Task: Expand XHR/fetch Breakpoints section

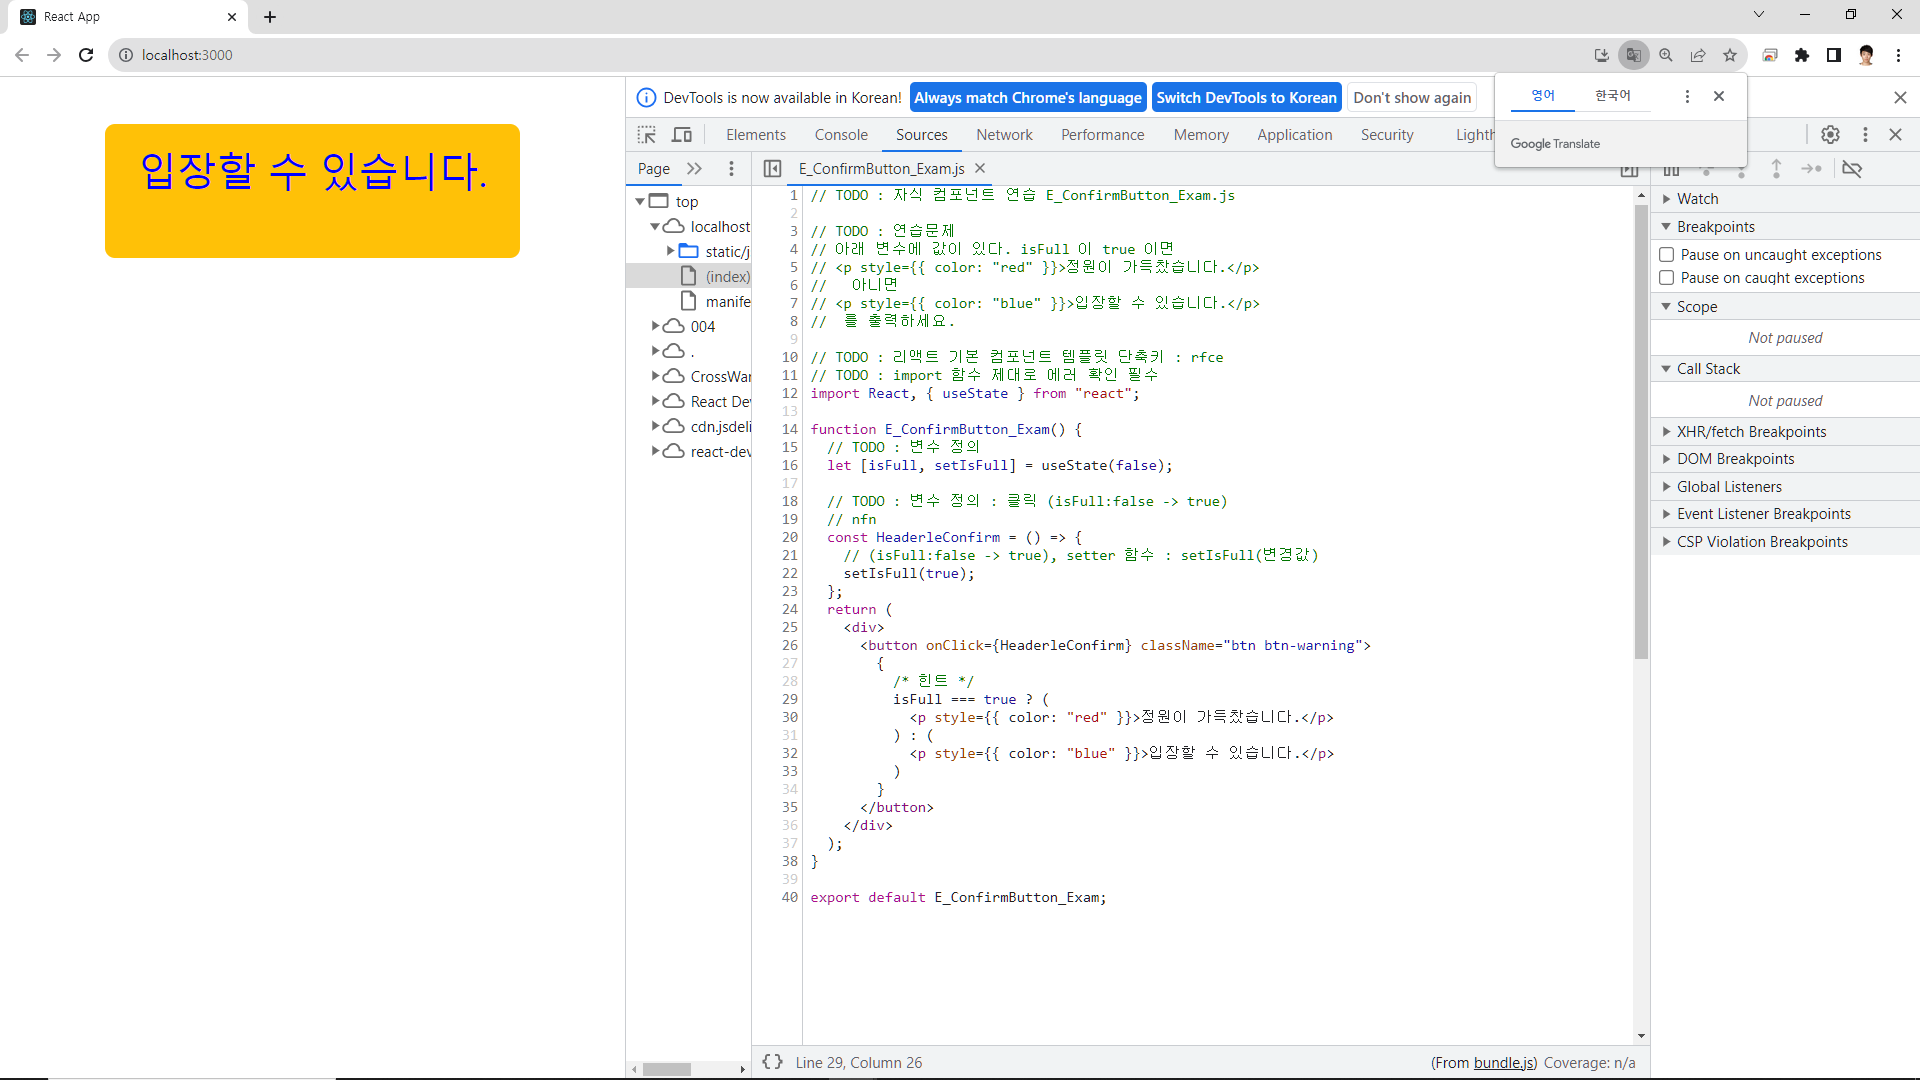Action: point(1751,432)
